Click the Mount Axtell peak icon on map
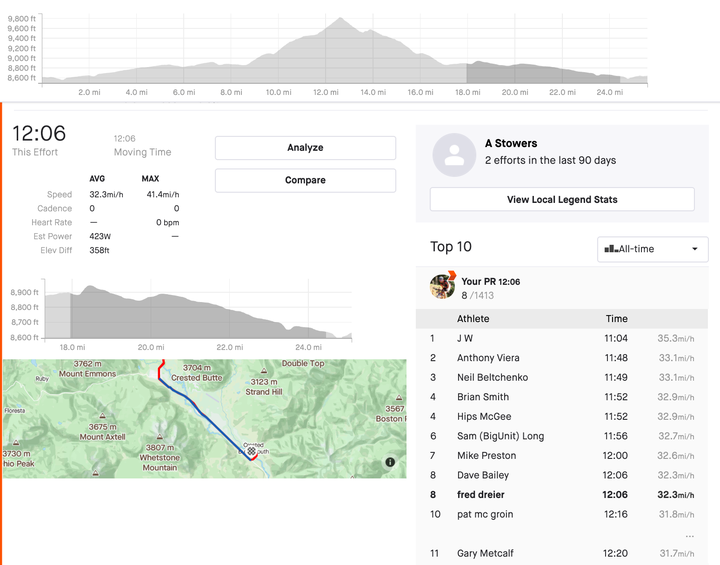 click(102, 416)
